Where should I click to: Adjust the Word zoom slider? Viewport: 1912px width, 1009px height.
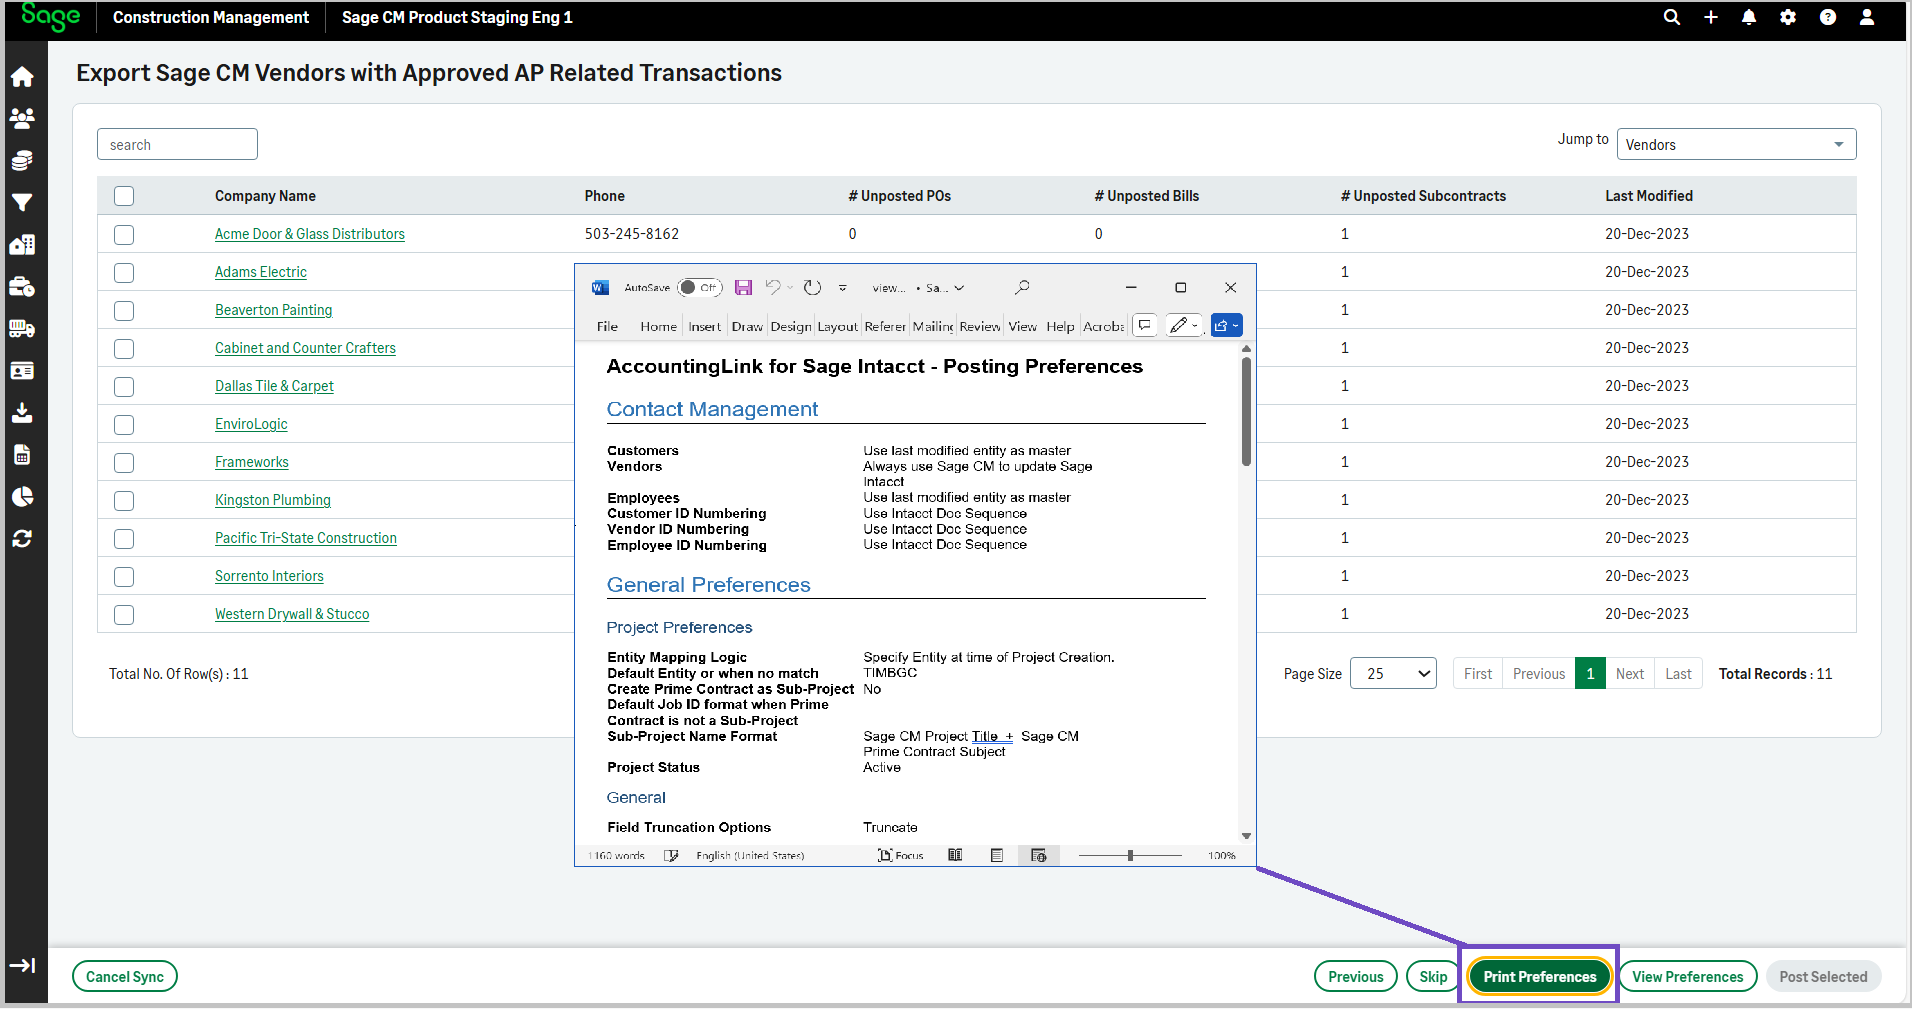coord(1130,856)
